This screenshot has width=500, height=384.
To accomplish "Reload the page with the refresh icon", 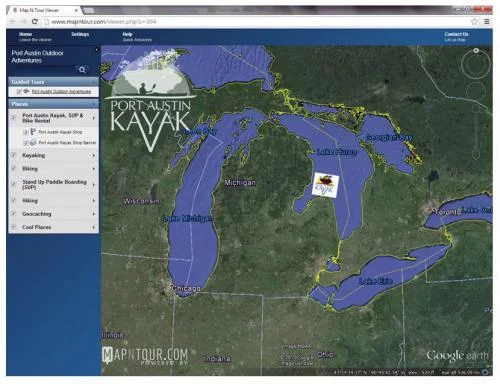I will click(x=35, y=22).
